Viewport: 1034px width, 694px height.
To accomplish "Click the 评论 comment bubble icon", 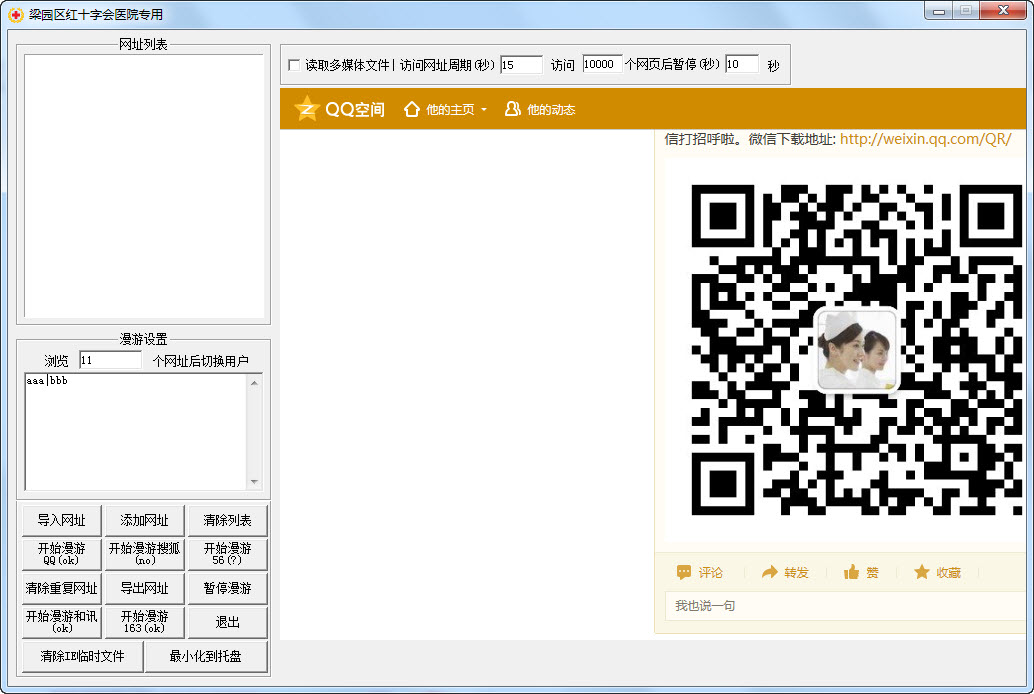I will coord(684,572).
